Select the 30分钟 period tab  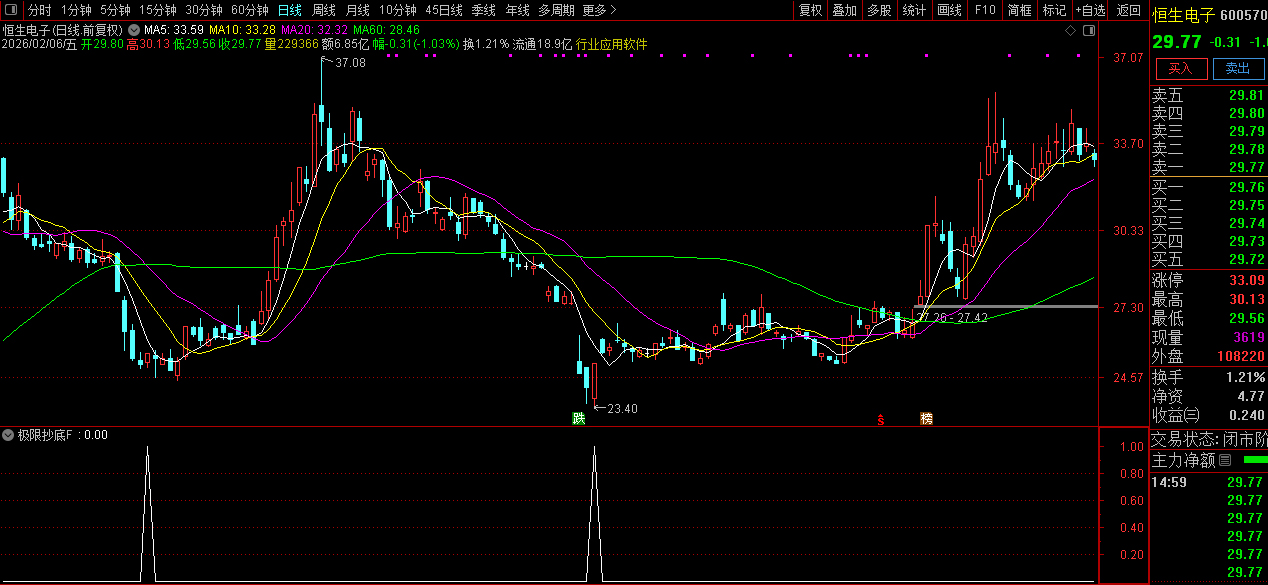click(204, 10)
